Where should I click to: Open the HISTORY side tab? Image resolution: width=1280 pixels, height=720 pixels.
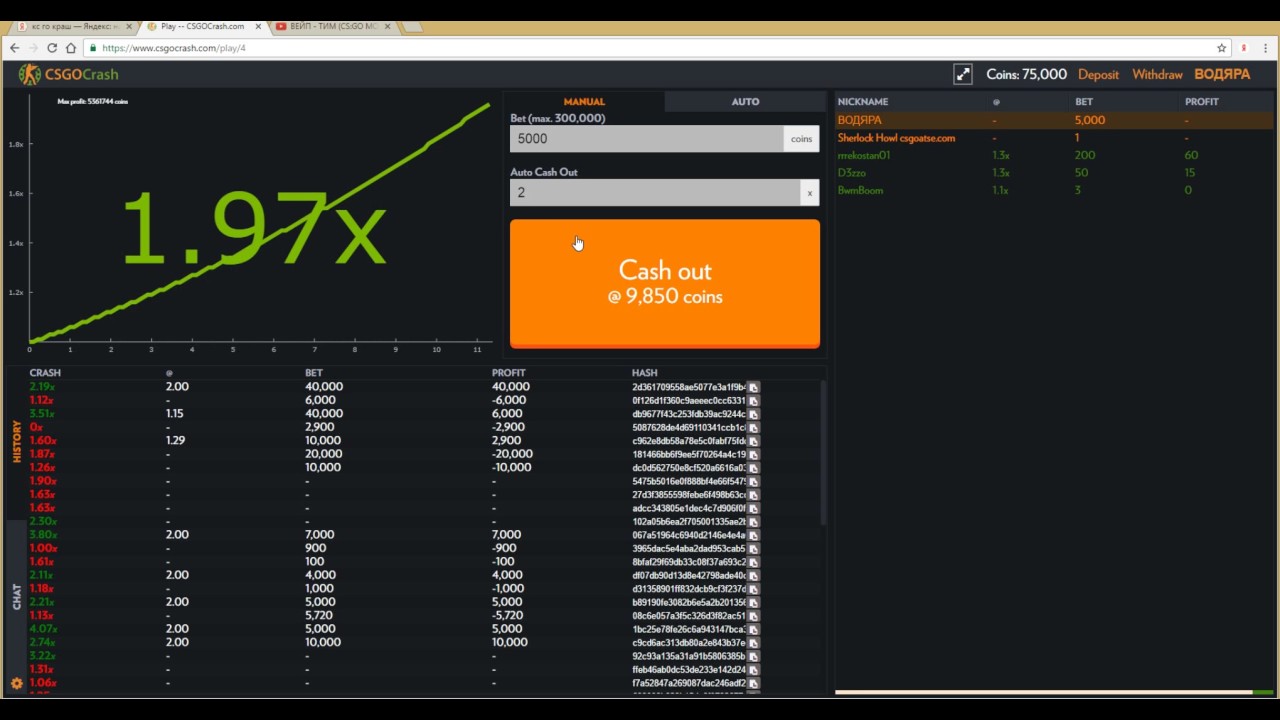click(17, 441)
